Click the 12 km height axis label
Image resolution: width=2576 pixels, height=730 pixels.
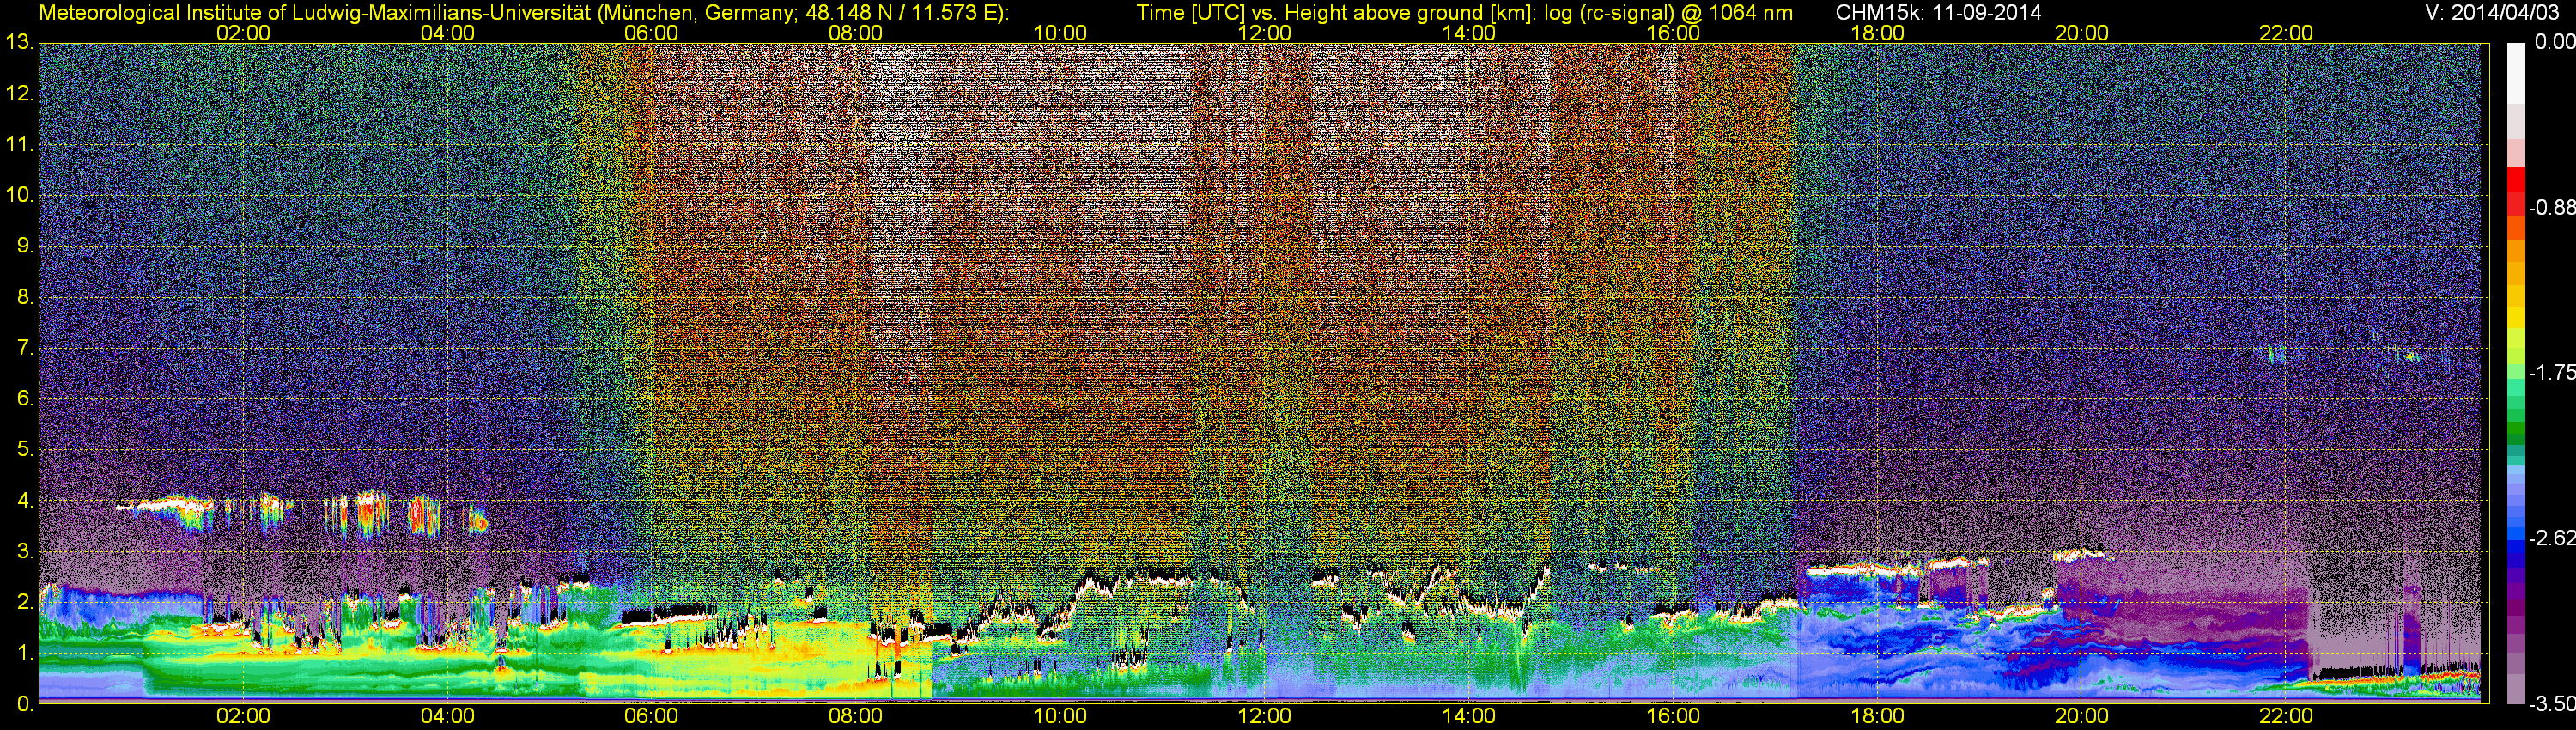coord(19,94)
